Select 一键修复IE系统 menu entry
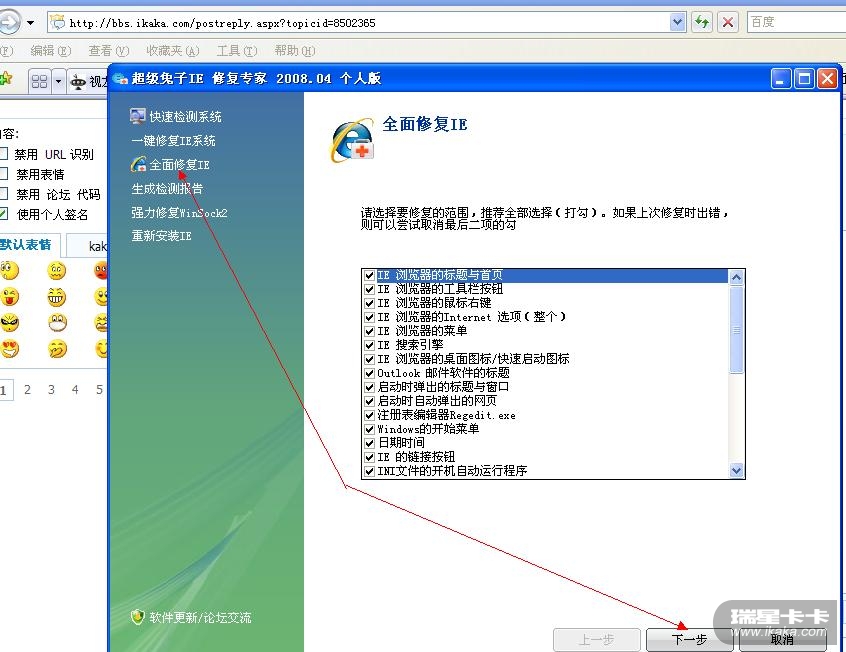846x652 pixels. [x=173, y=140]
